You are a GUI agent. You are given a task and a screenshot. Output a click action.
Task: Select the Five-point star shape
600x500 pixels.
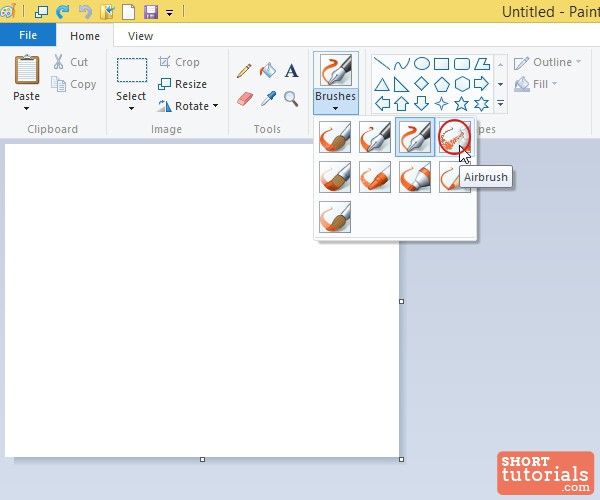click(x=461, y=104)
